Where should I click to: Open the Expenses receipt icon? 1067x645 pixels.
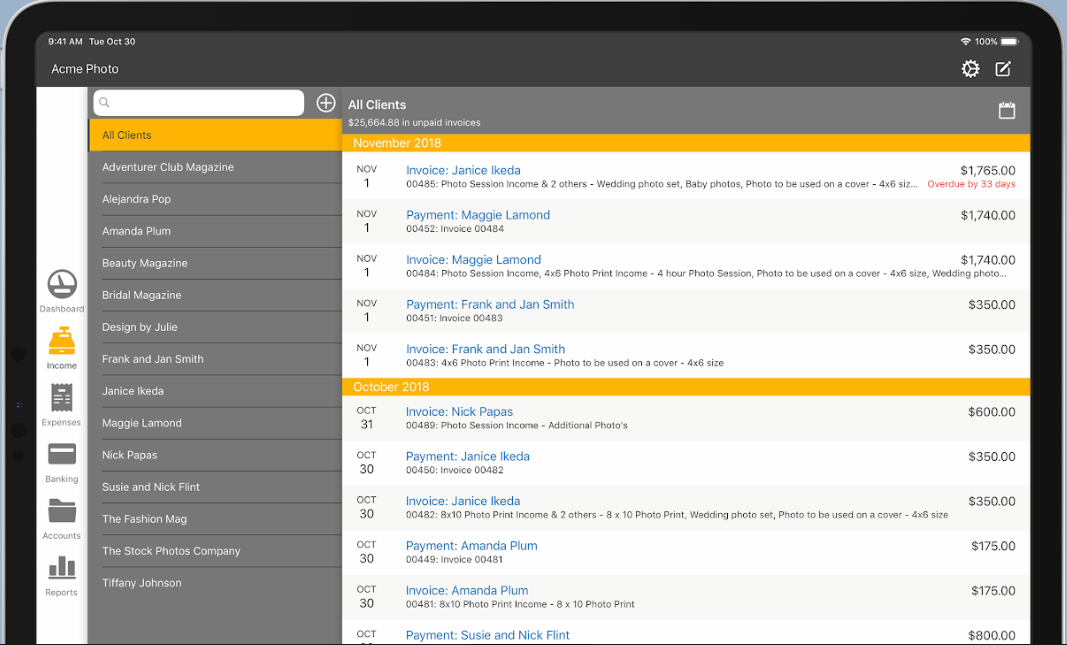(x=61, y=399)
